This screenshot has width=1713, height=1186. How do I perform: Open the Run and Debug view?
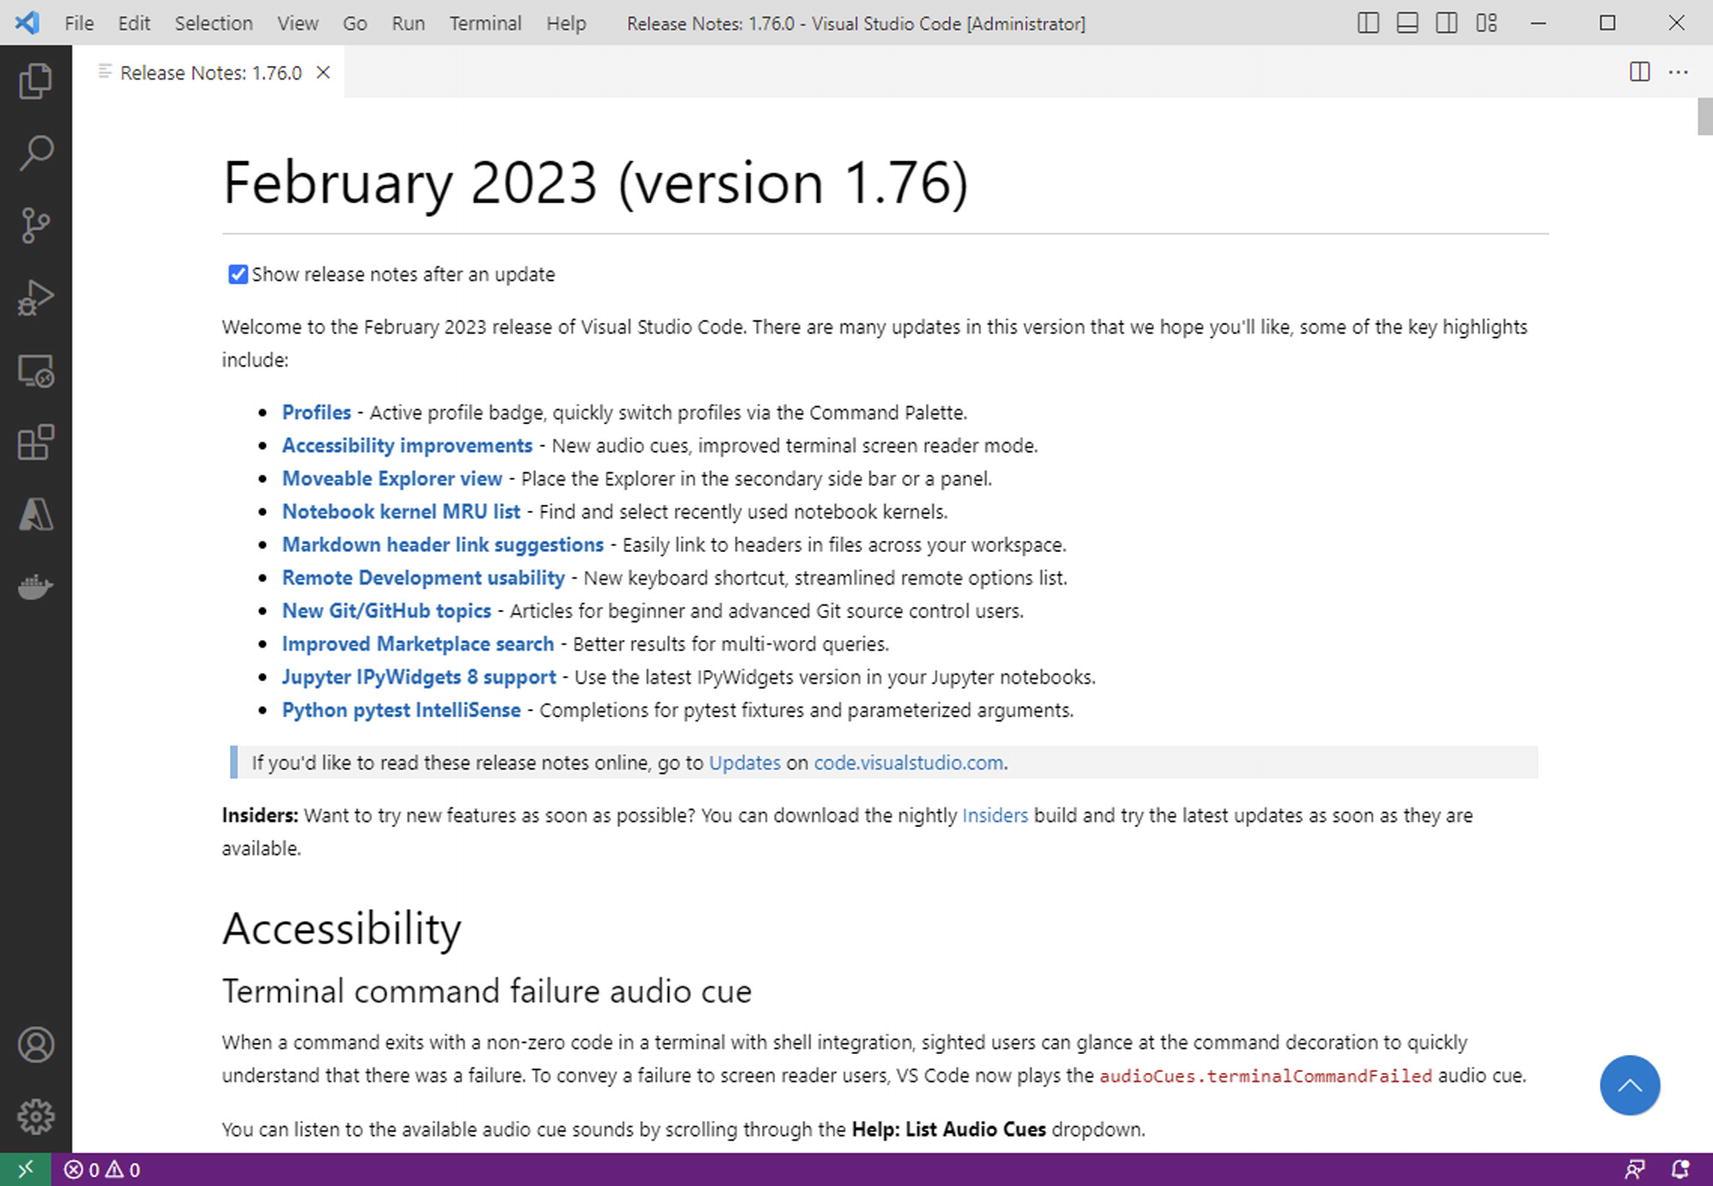(36, 298)
